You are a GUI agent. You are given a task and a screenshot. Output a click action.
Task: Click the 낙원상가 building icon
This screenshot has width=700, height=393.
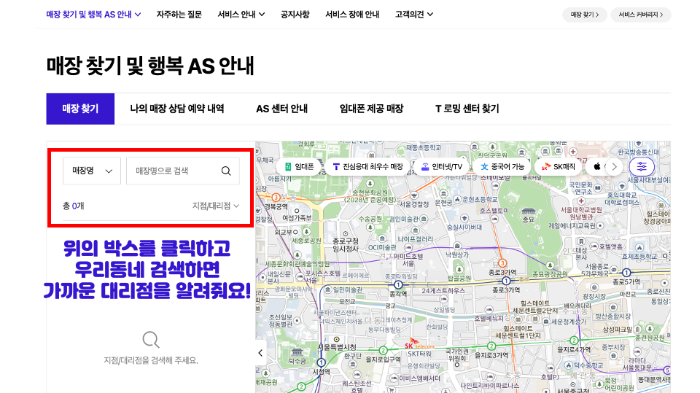coord(457,246)
